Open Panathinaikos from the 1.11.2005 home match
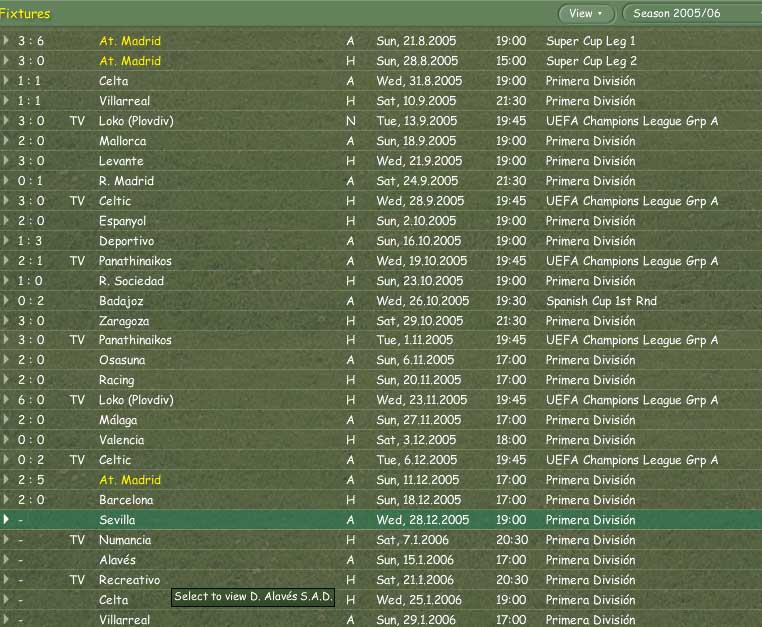 (135, 340)
